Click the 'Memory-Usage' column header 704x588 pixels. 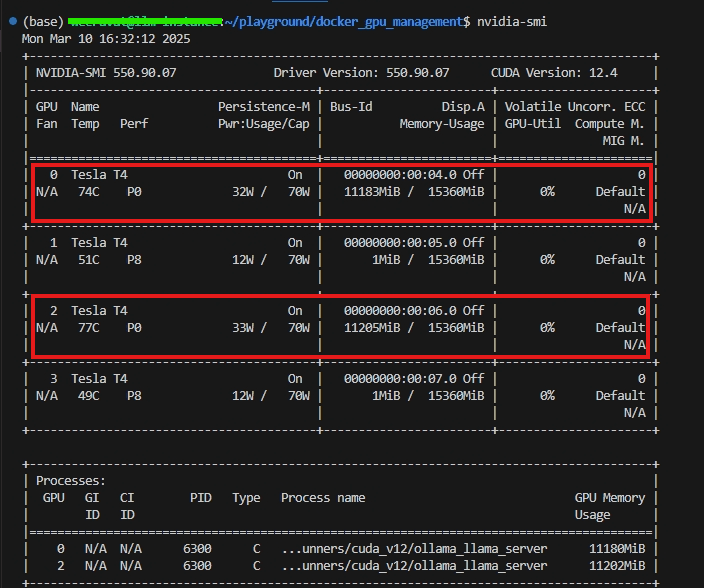pyautogui.click(x=442, y=124)
